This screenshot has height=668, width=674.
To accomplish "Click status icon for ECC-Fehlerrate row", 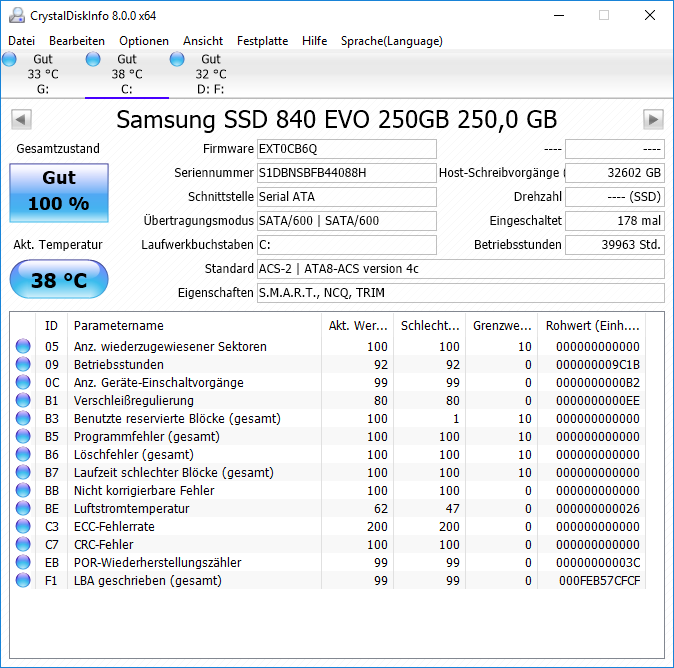I will (23, 527).
